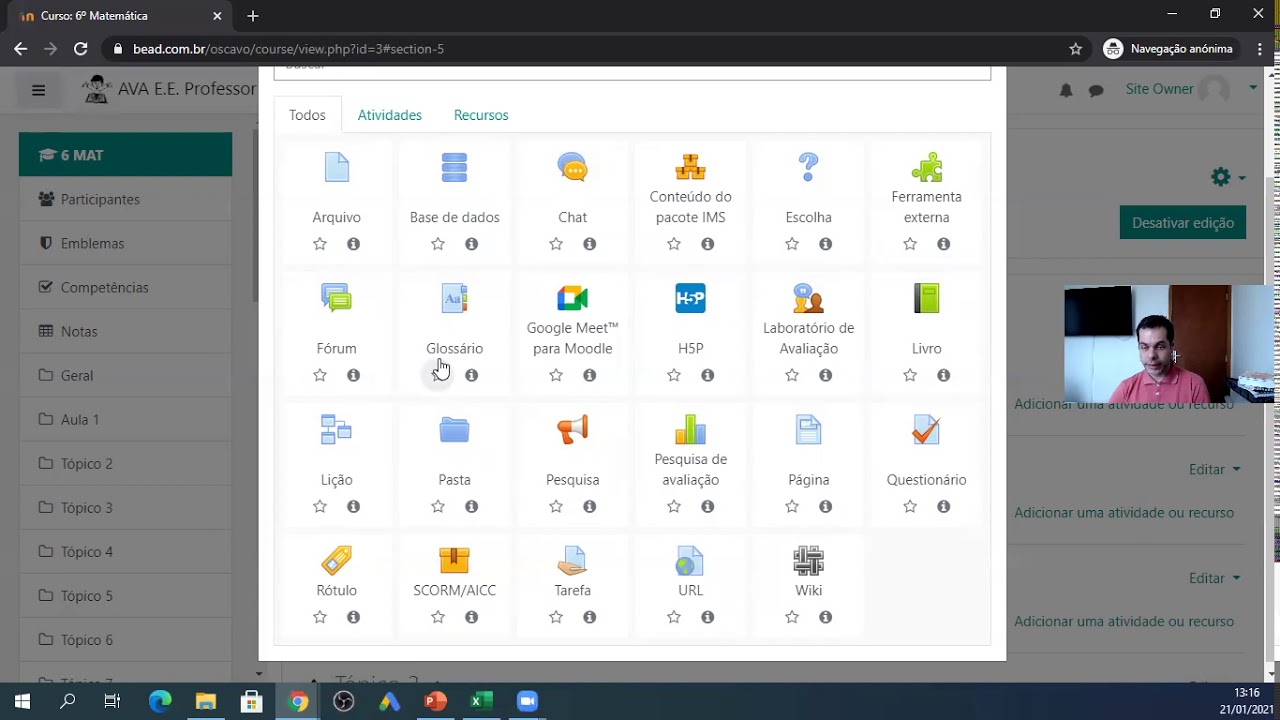
Task: Select the Arquivo file resource icon
Action: pos(337,167)
